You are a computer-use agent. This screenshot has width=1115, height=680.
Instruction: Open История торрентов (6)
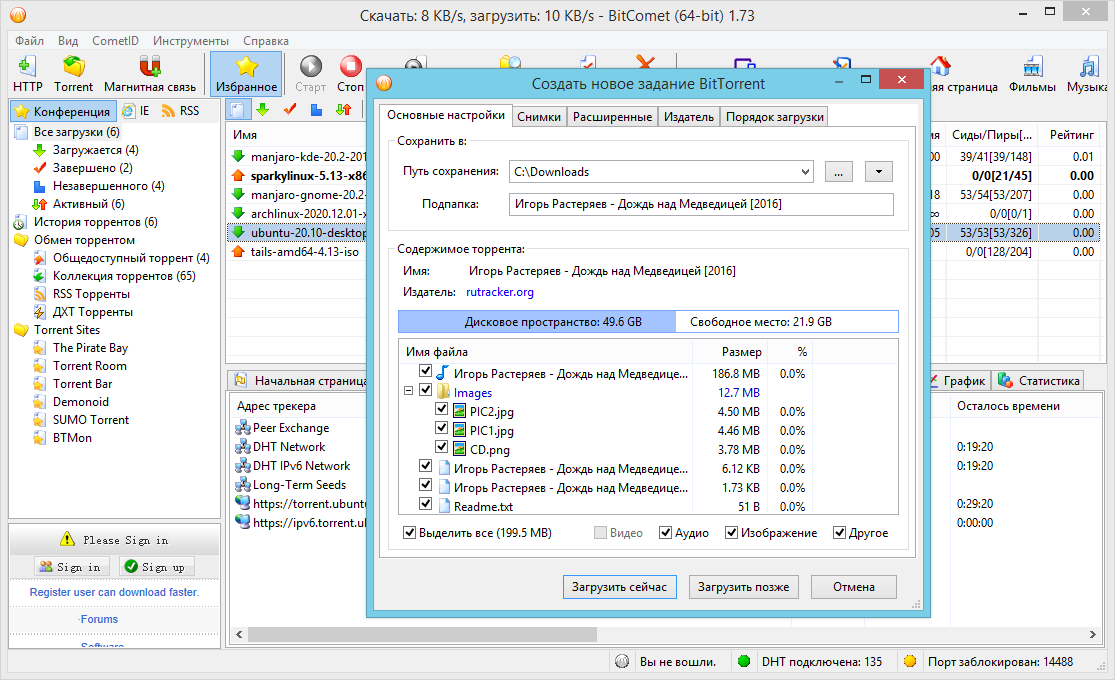95,222
